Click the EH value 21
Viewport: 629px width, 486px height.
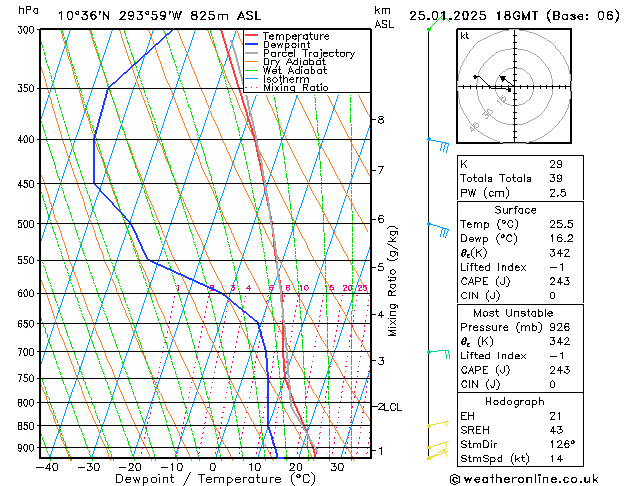(x=556, y=416)
